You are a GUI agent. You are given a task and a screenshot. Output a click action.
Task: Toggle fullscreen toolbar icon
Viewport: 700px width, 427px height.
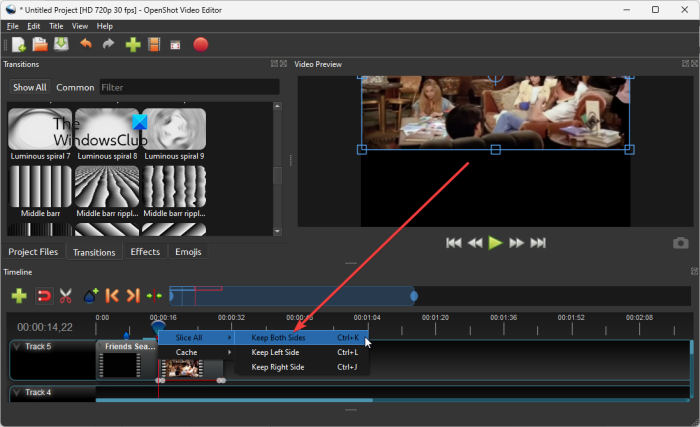(175, 45)
